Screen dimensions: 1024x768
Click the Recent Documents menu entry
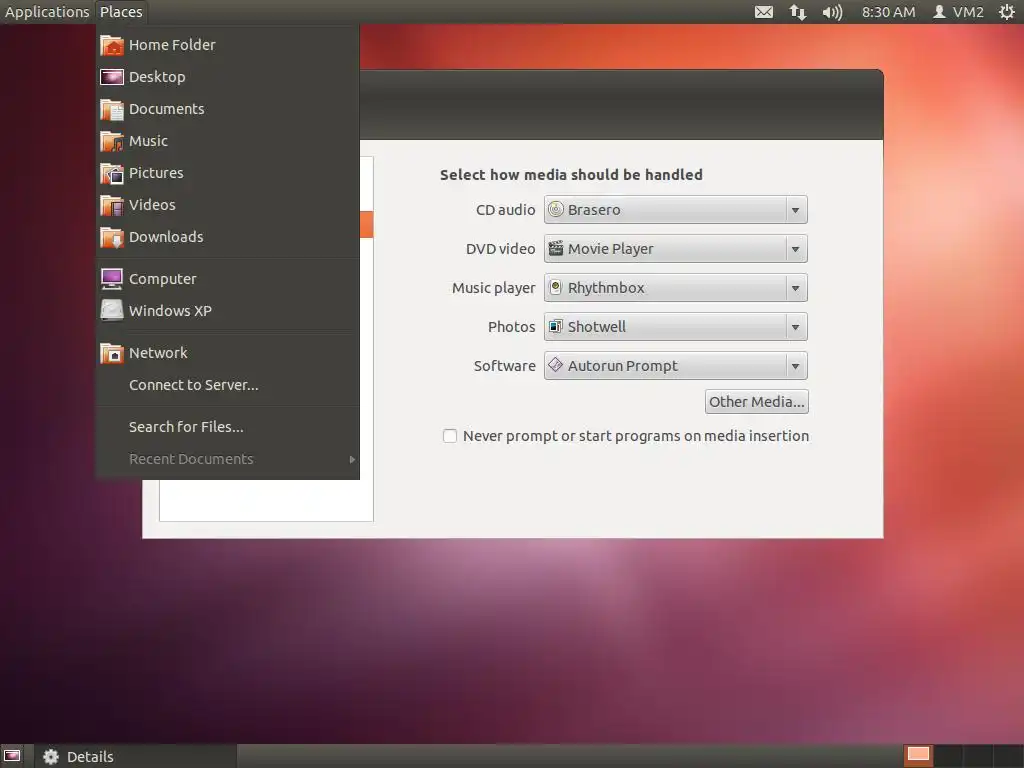[x=228, y=459]
